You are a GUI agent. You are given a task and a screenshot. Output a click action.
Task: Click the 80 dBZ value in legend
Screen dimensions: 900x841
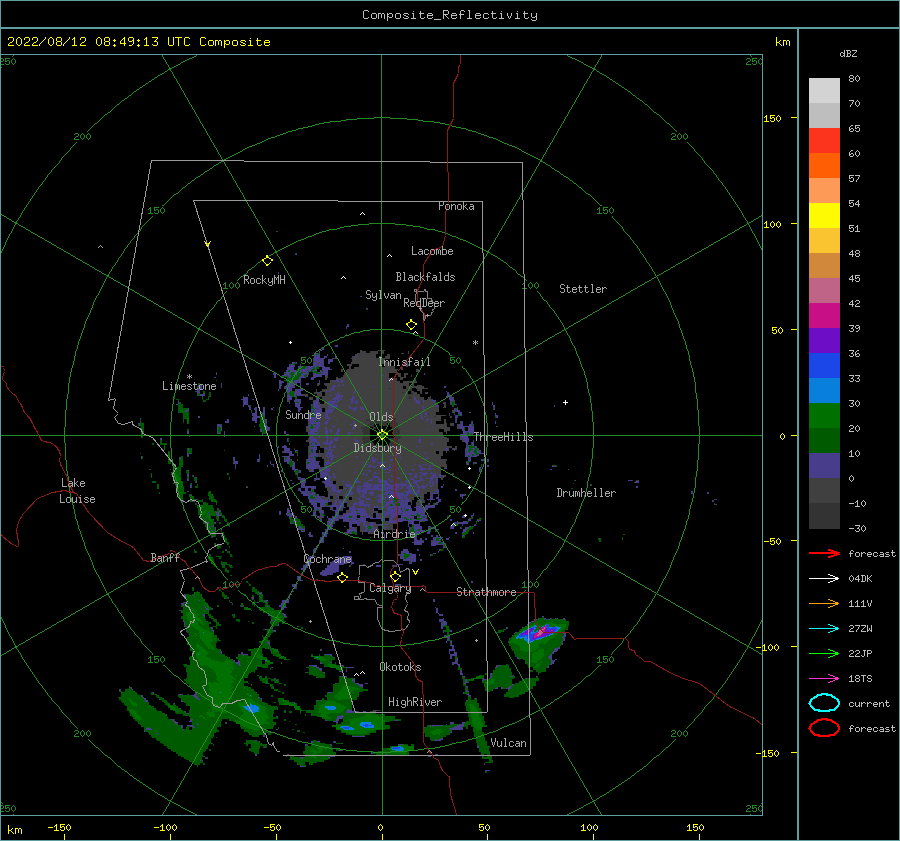(x=854, y=79)
